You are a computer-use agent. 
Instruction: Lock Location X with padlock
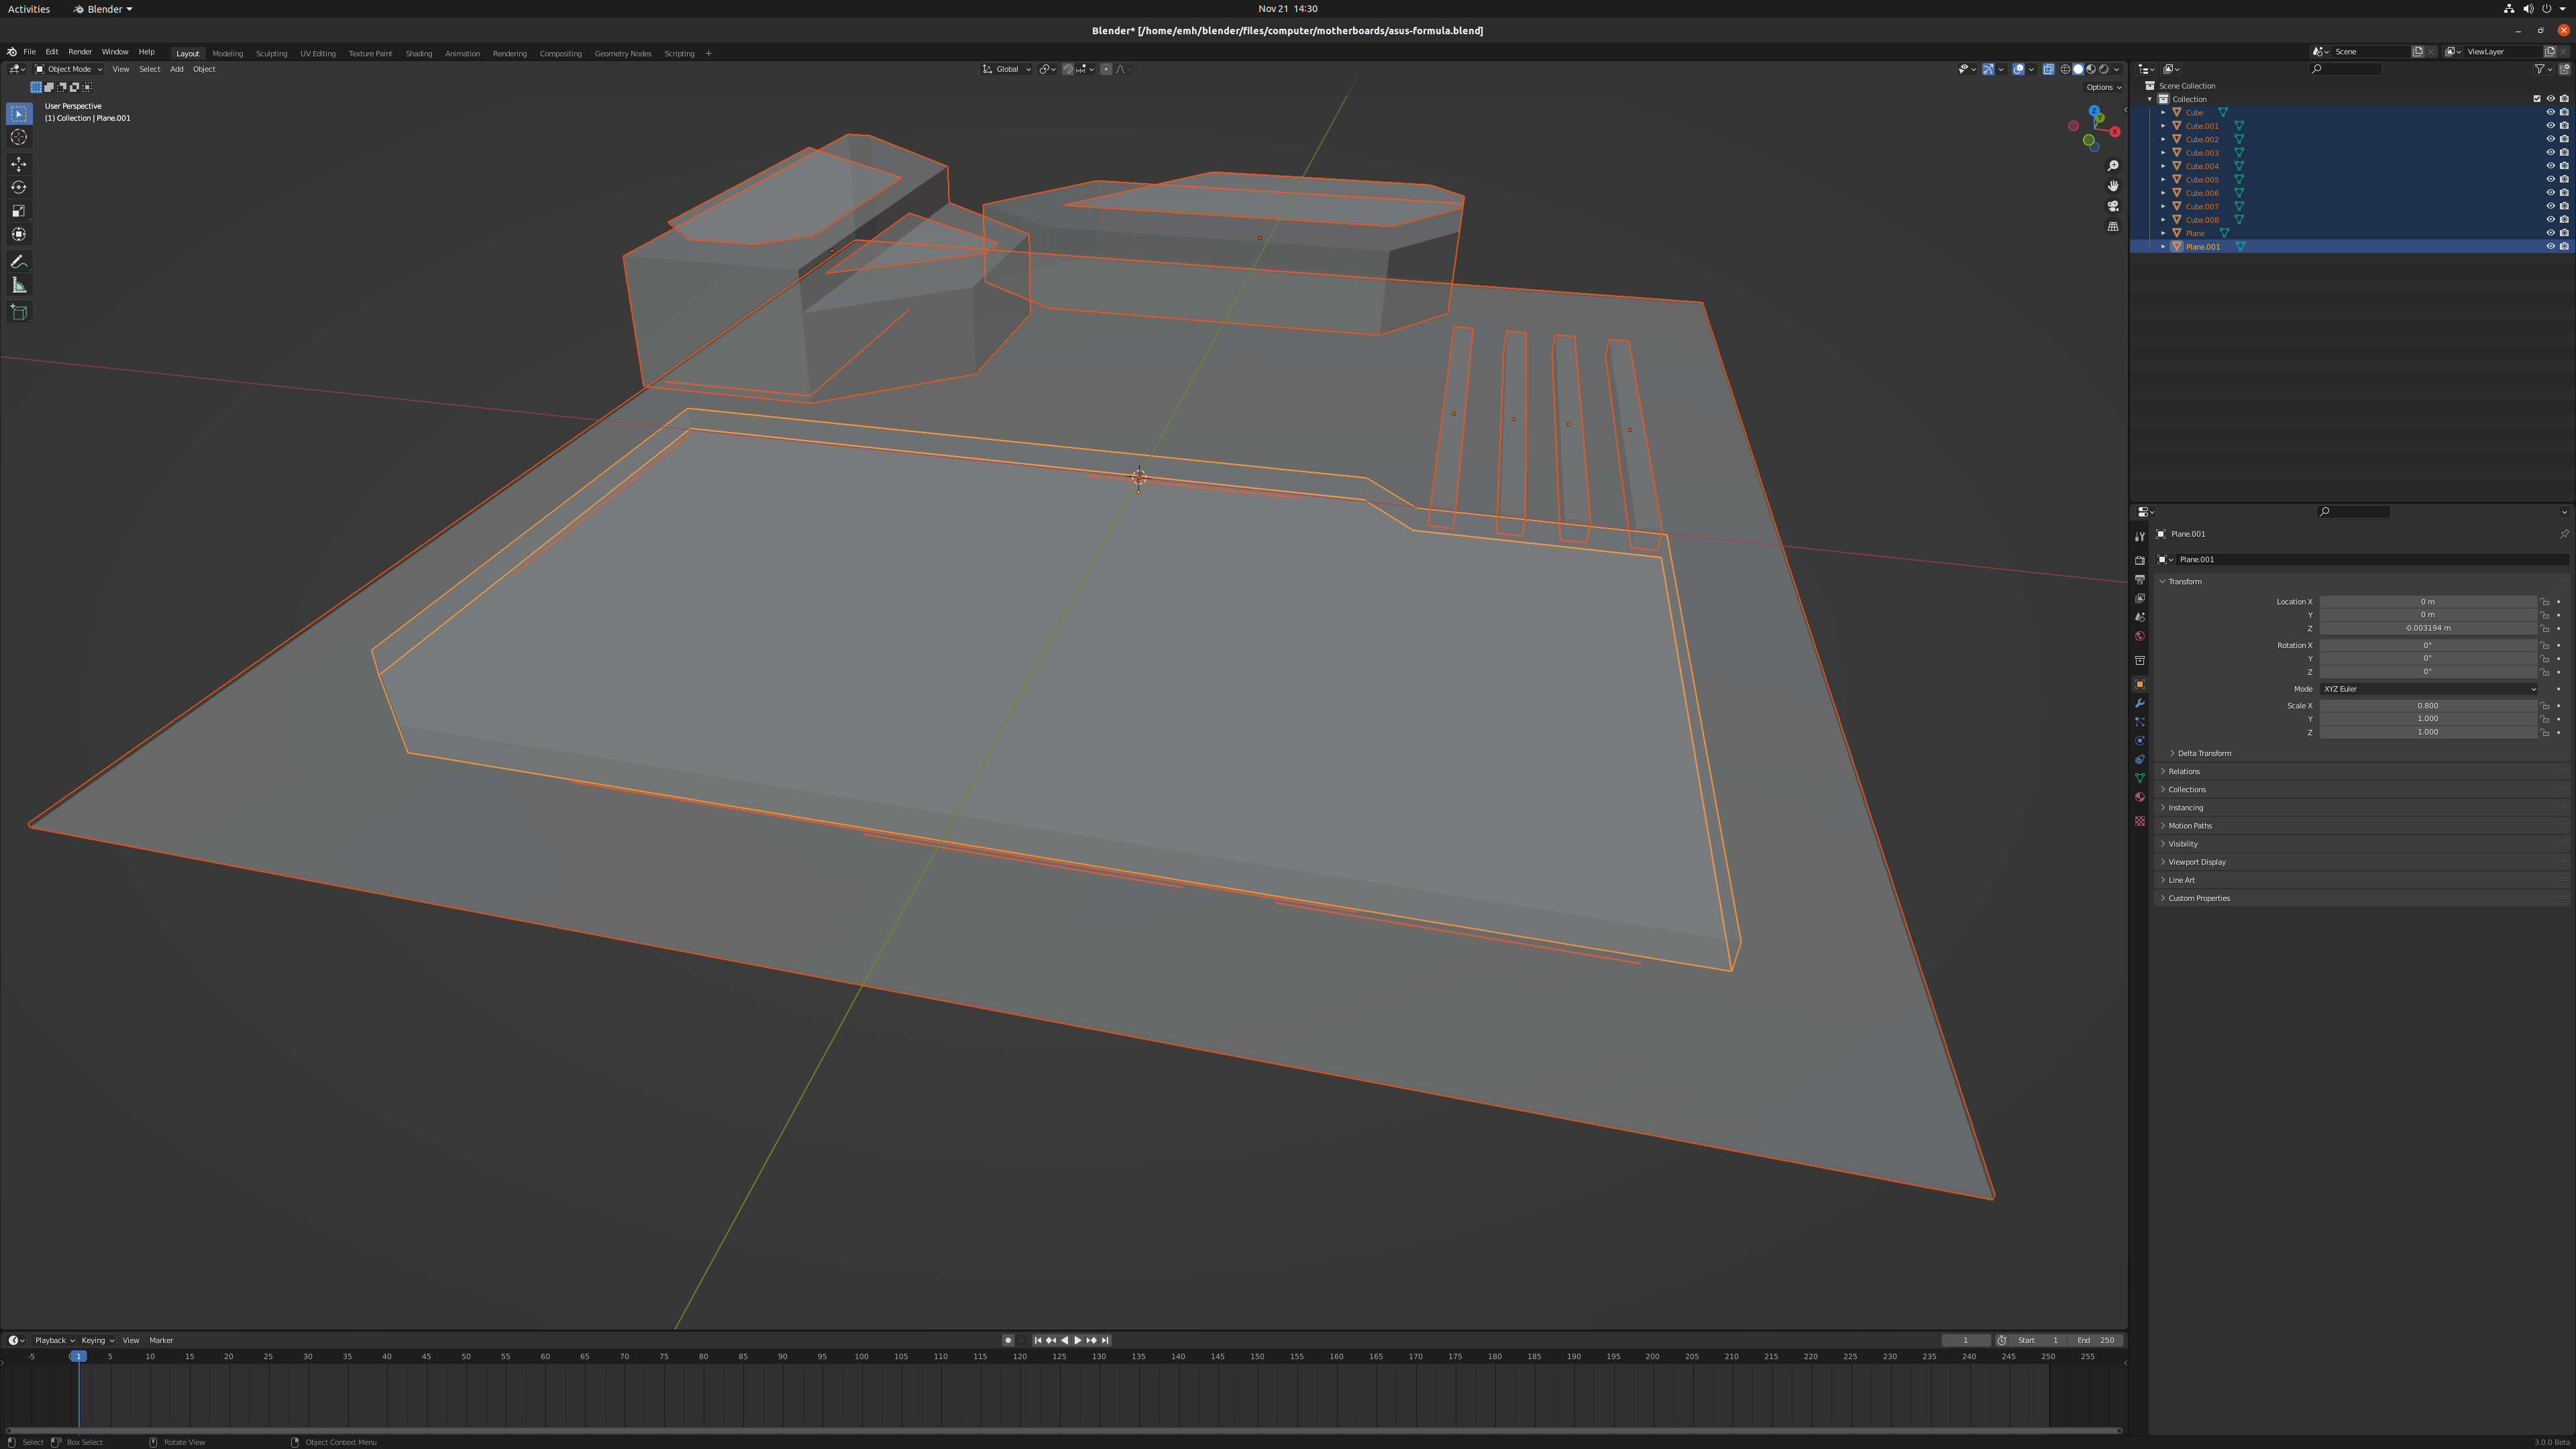pos(2545,602)
